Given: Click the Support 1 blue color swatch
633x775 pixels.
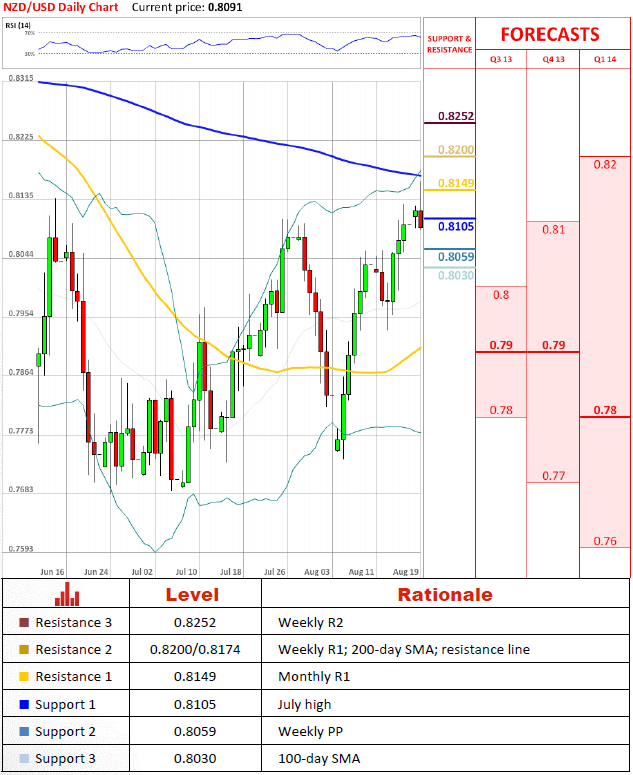Looking at the screenshot, I should (x=24, y=704).
